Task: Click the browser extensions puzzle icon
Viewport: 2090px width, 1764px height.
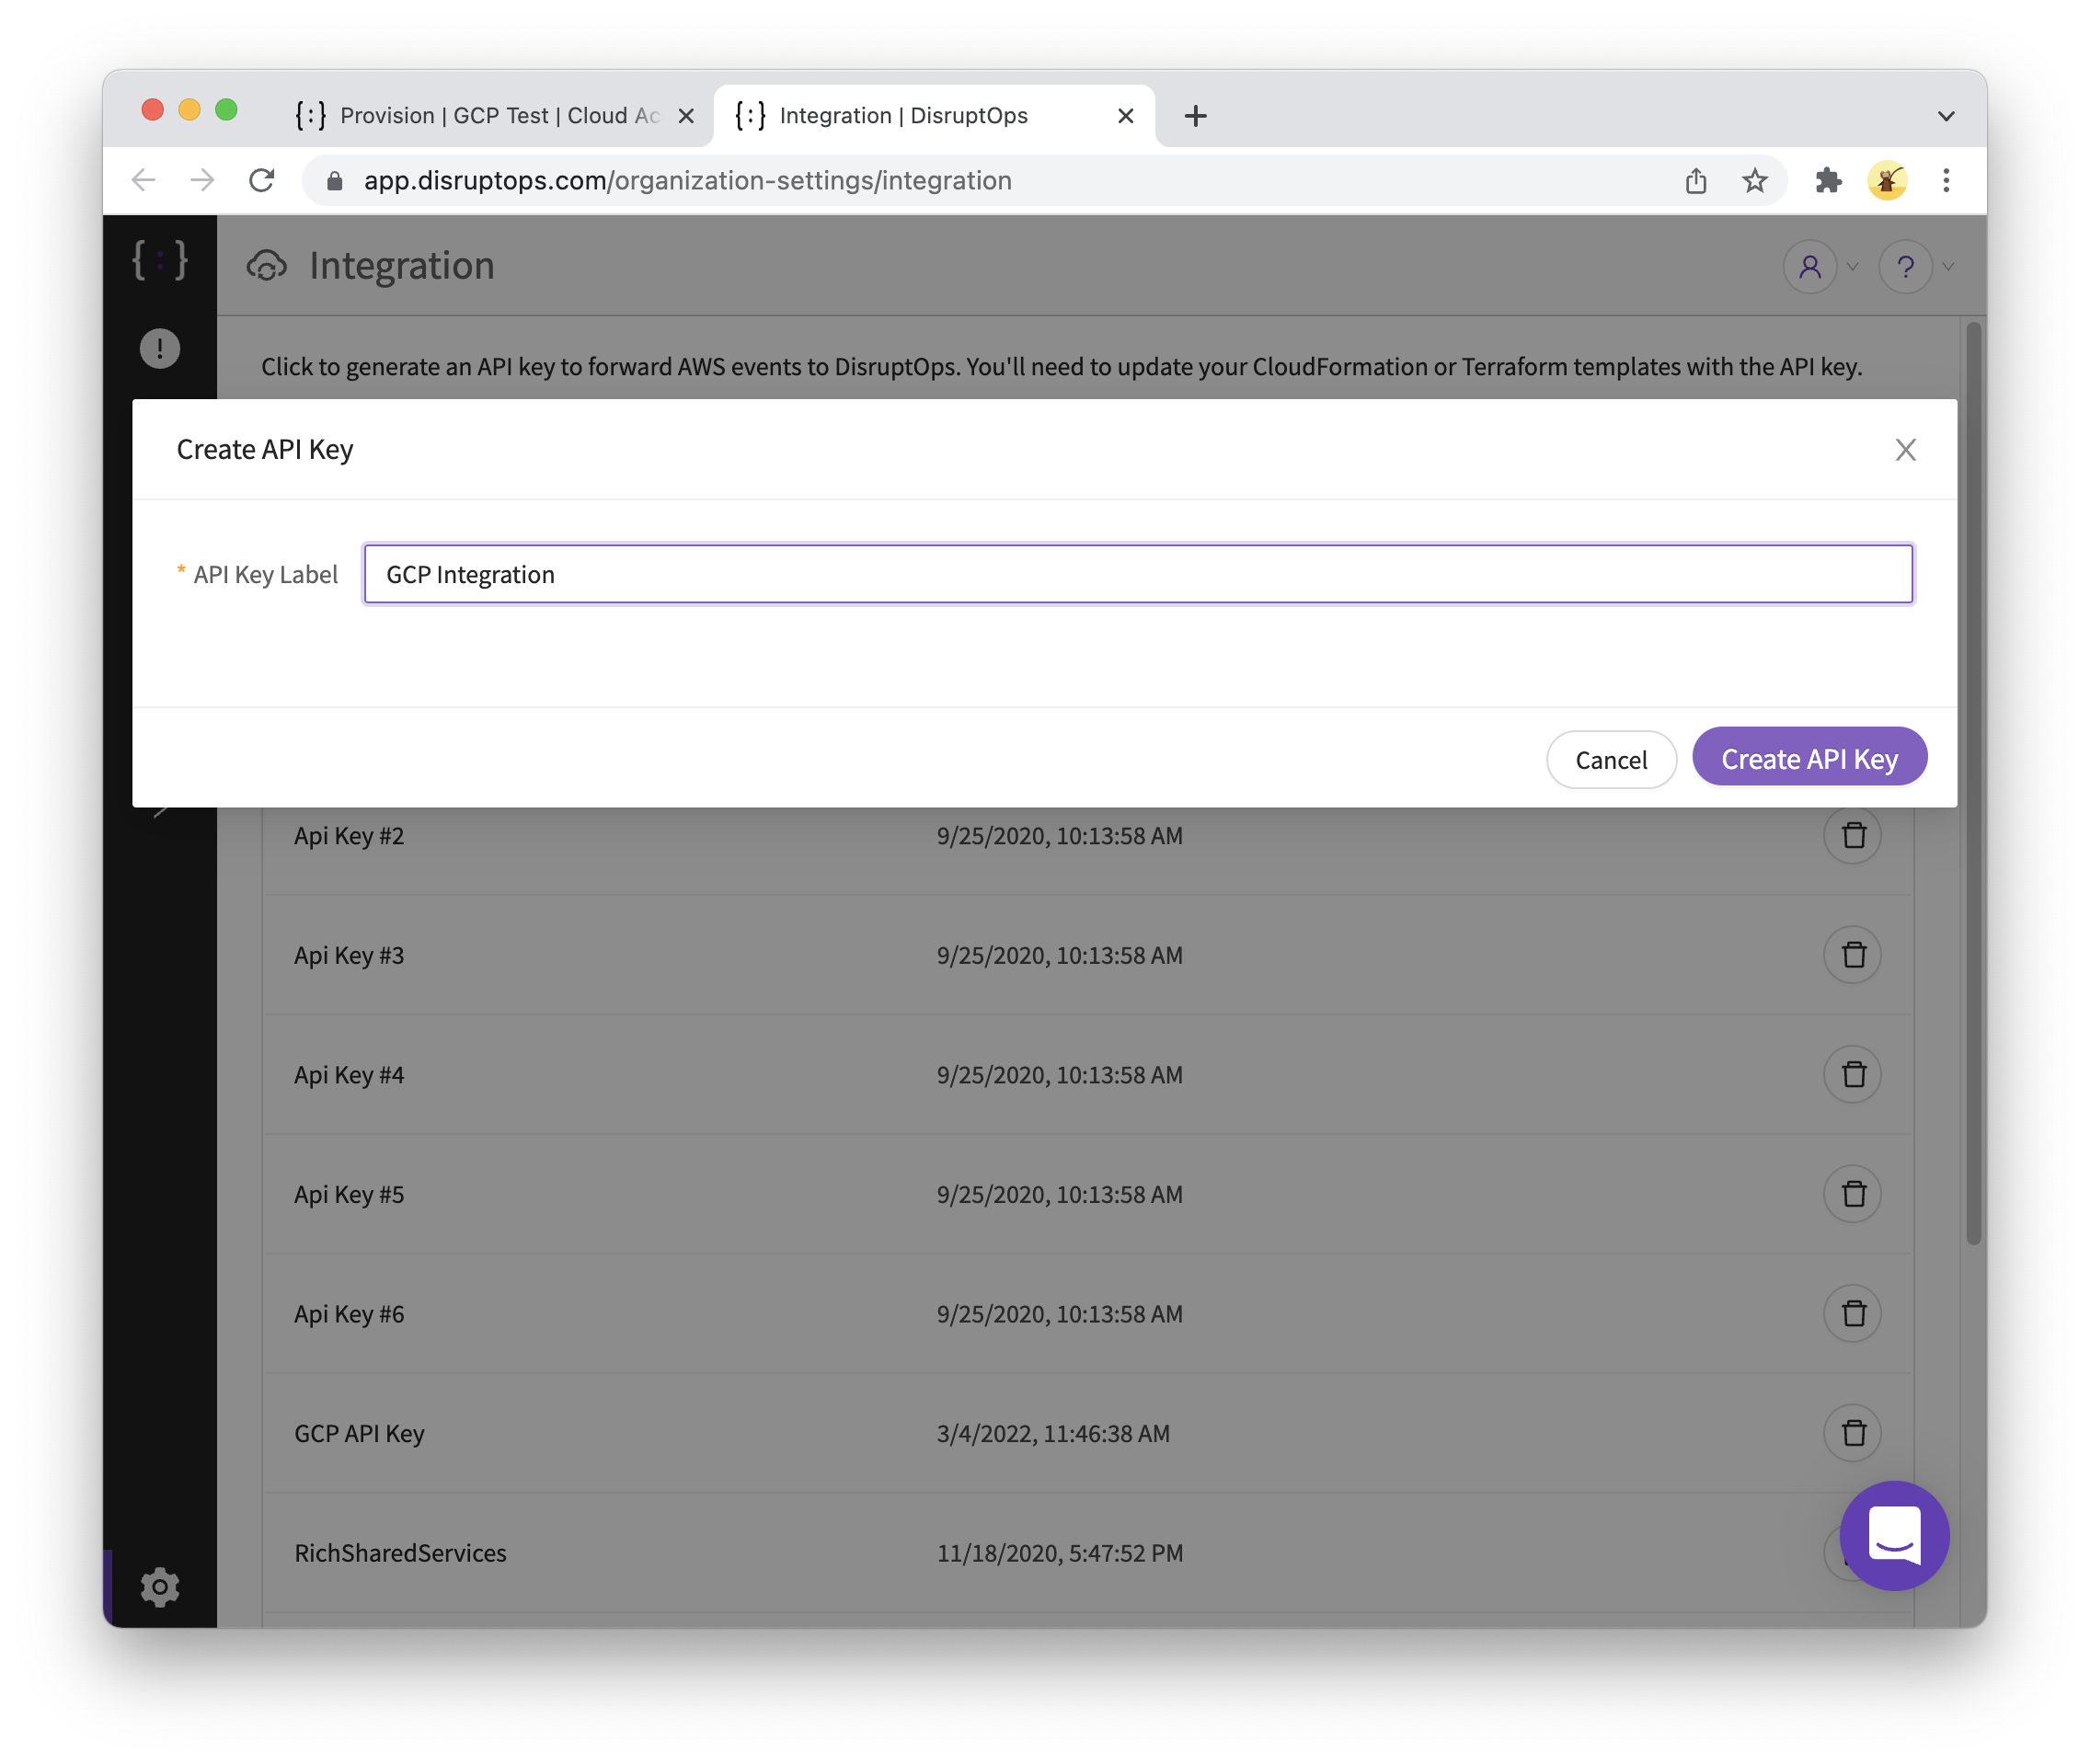Action: (x=1829, y=181)
